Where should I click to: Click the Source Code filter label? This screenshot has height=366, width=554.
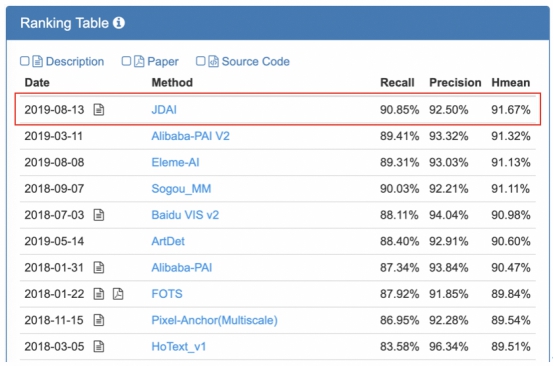click(x=255, y=61)
